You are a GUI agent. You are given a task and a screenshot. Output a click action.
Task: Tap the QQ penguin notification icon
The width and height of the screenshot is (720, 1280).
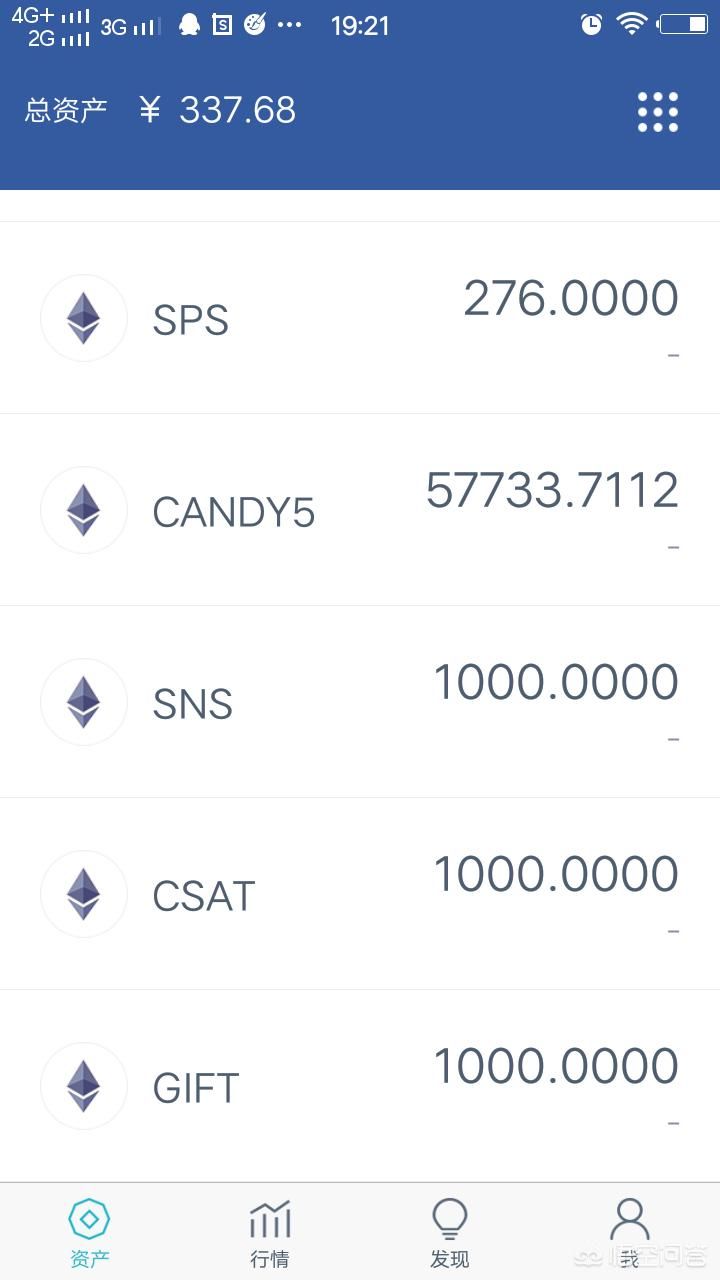point(189,25)
